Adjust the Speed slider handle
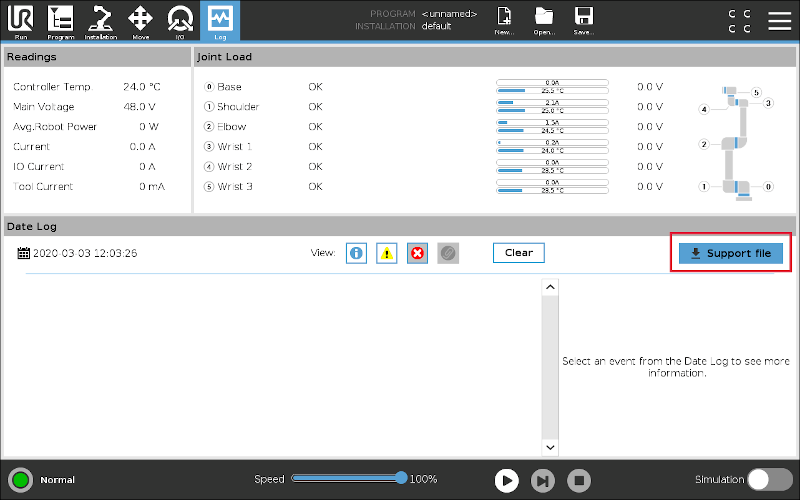Viewport: 800px width, 500px height. coord(401,478)
